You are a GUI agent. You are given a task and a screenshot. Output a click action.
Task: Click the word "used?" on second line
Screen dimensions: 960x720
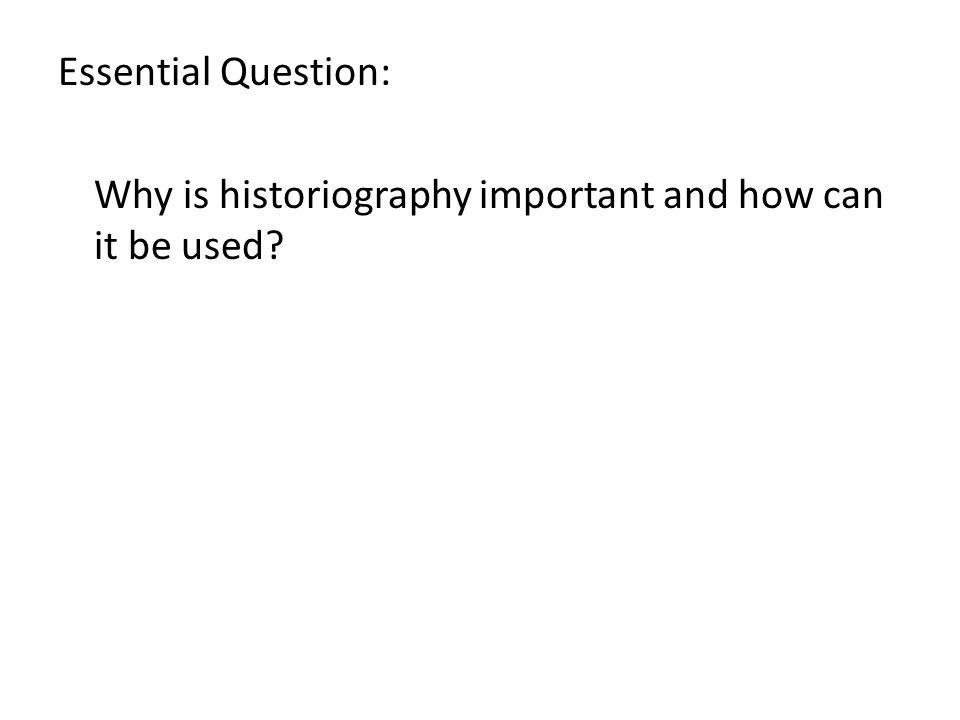pos(232,244)
